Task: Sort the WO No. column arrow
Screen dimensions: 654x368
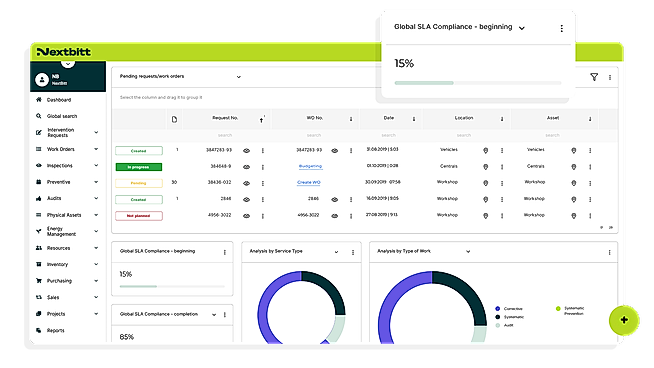Action: click(x=351, y=119)
